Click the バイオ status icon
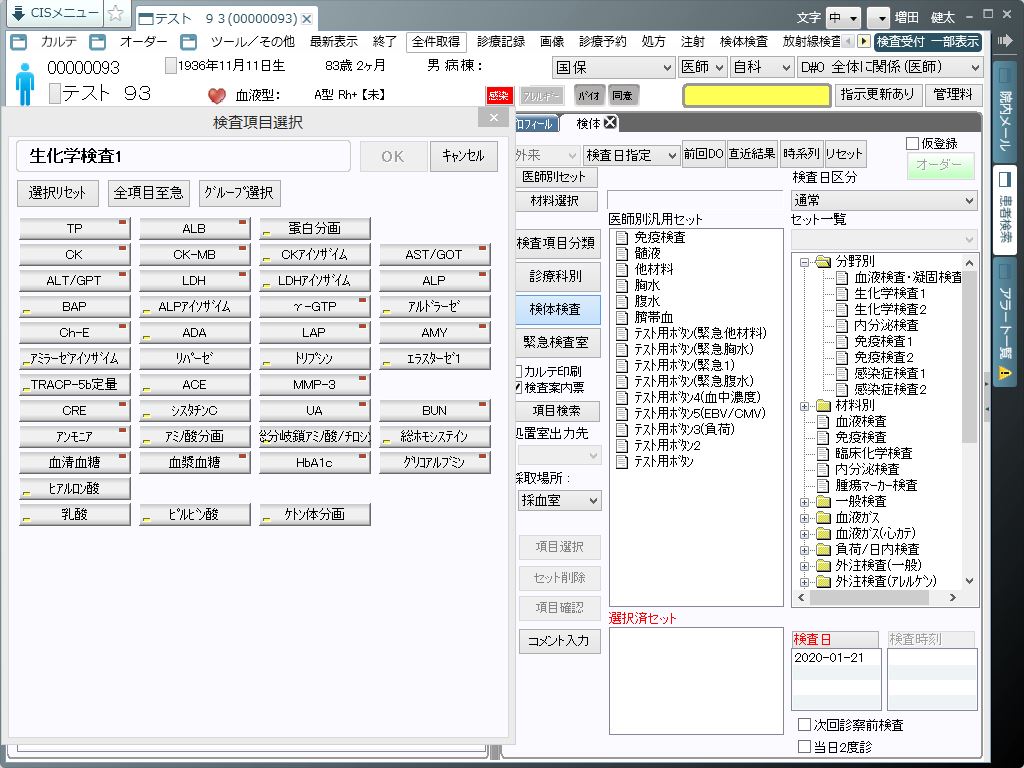This screenshot has width=1024, height=768. click(589, 96)
